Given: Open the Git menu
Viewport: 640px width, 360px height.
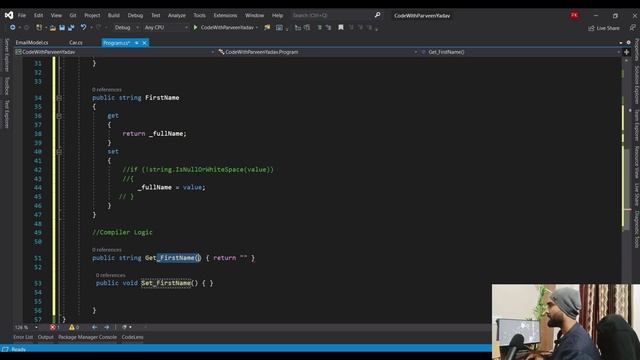Looking at the screenshot, I should pyautogui.click(x=73, y=15).
